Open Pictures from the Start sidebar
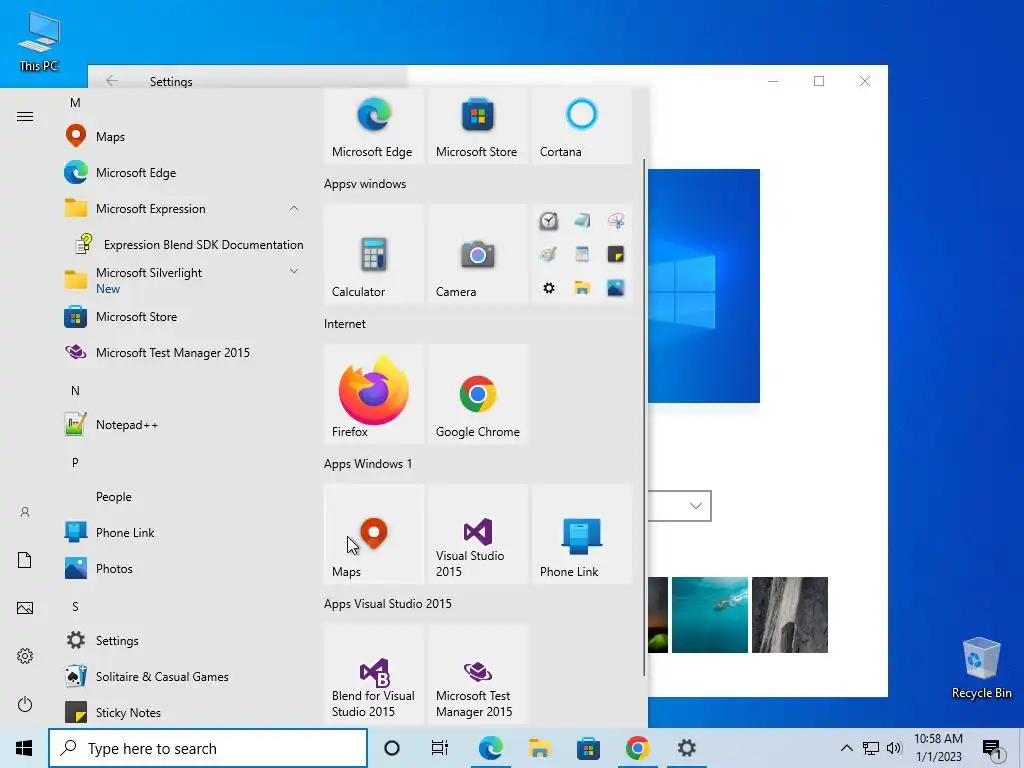 coord(25,608)
